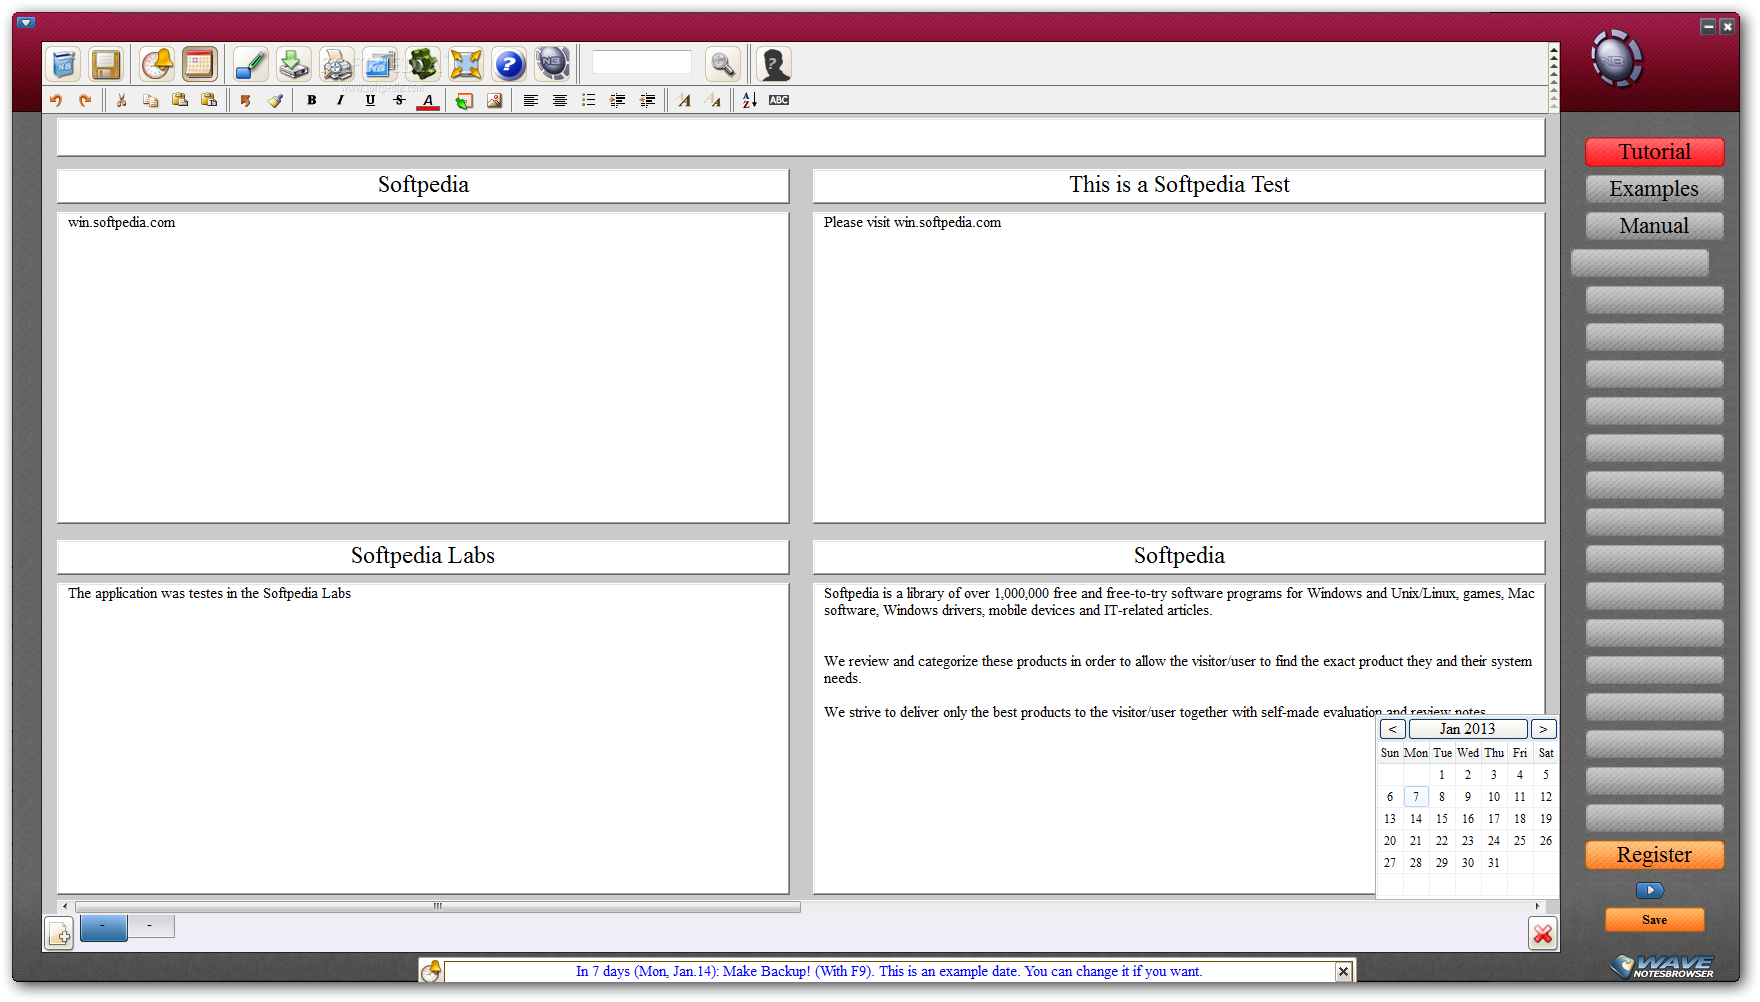Run the ABC spell check
Image resolution: width=1760 pixels, height=1002 pixels.
pos(779,100)
